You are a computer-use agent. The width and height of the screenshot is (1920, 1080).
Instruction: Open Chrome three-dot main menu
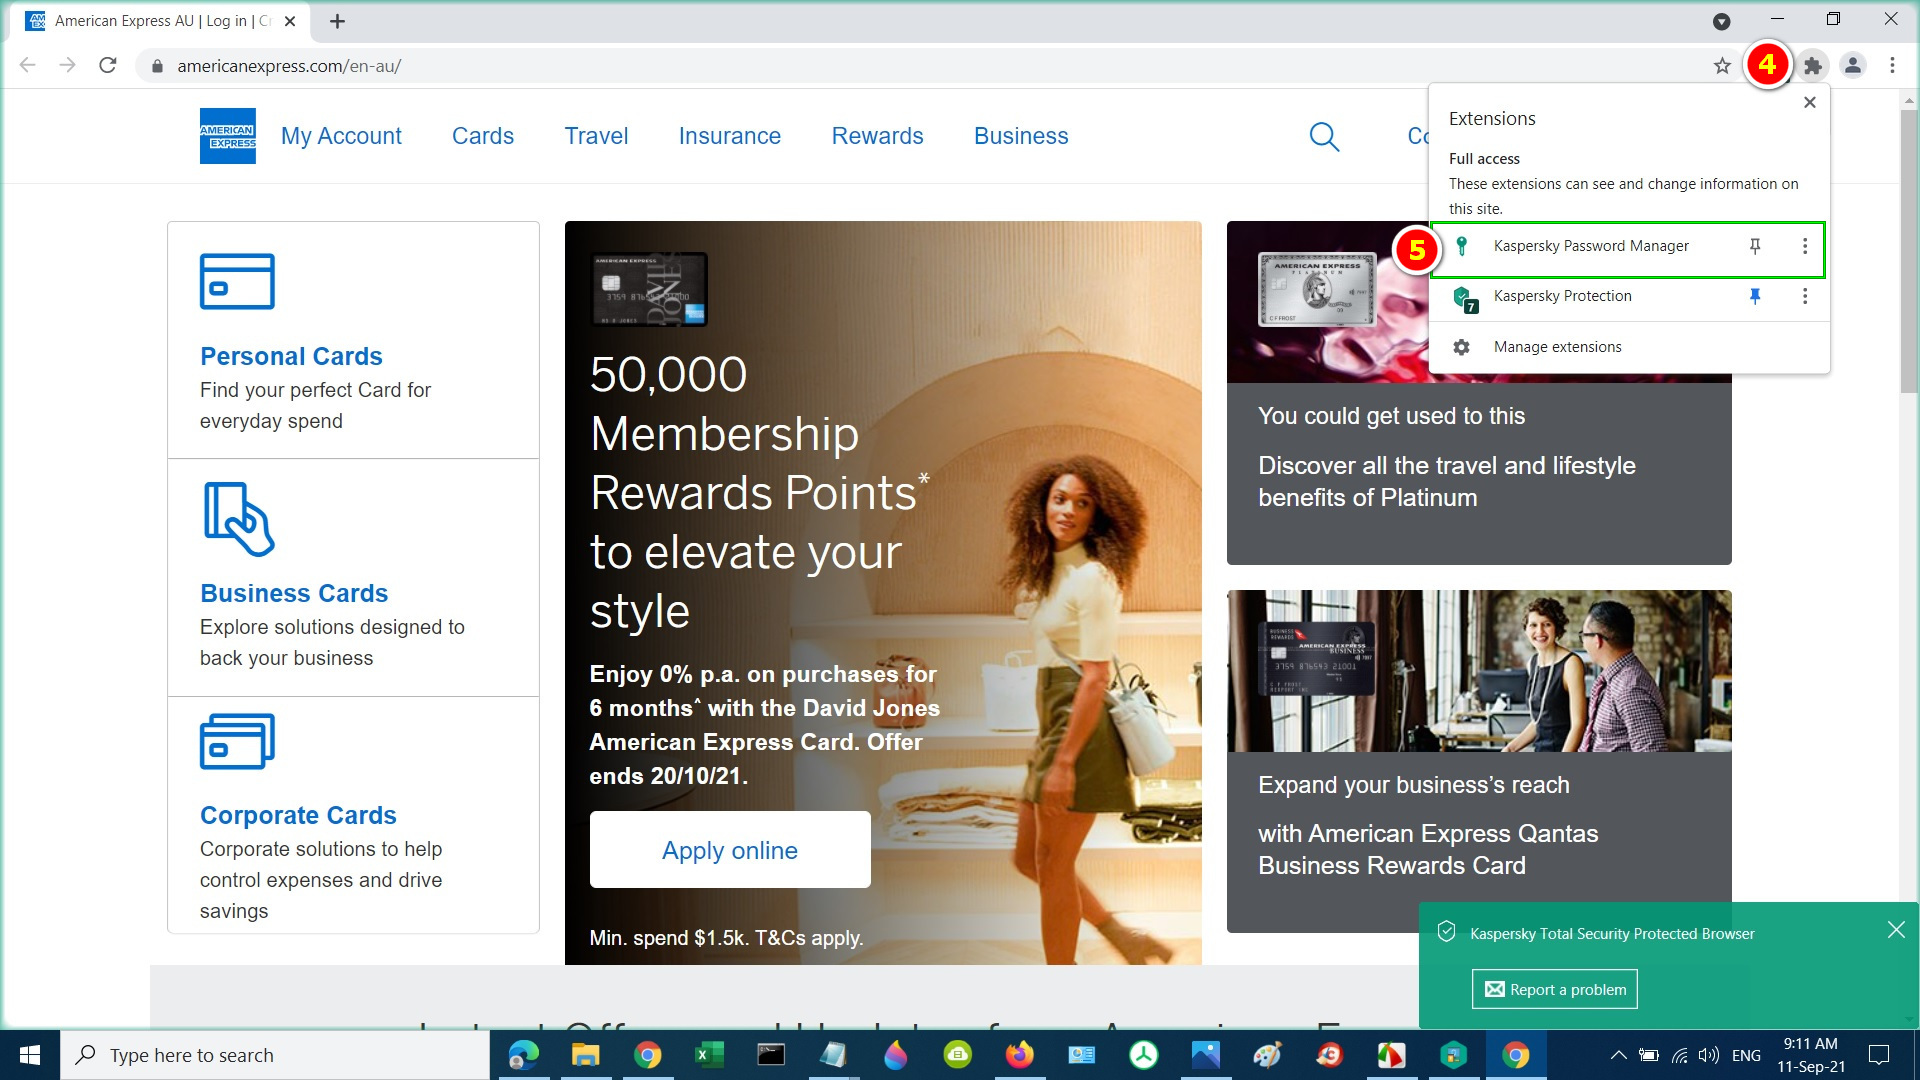point(1892,66)
